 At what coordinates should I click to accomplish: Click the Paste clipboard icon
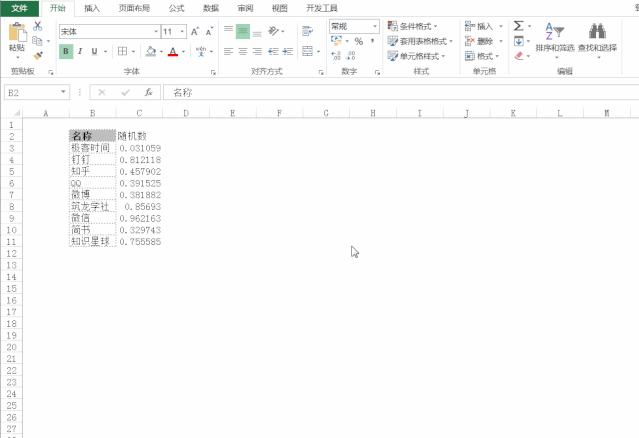pos(17,33)
